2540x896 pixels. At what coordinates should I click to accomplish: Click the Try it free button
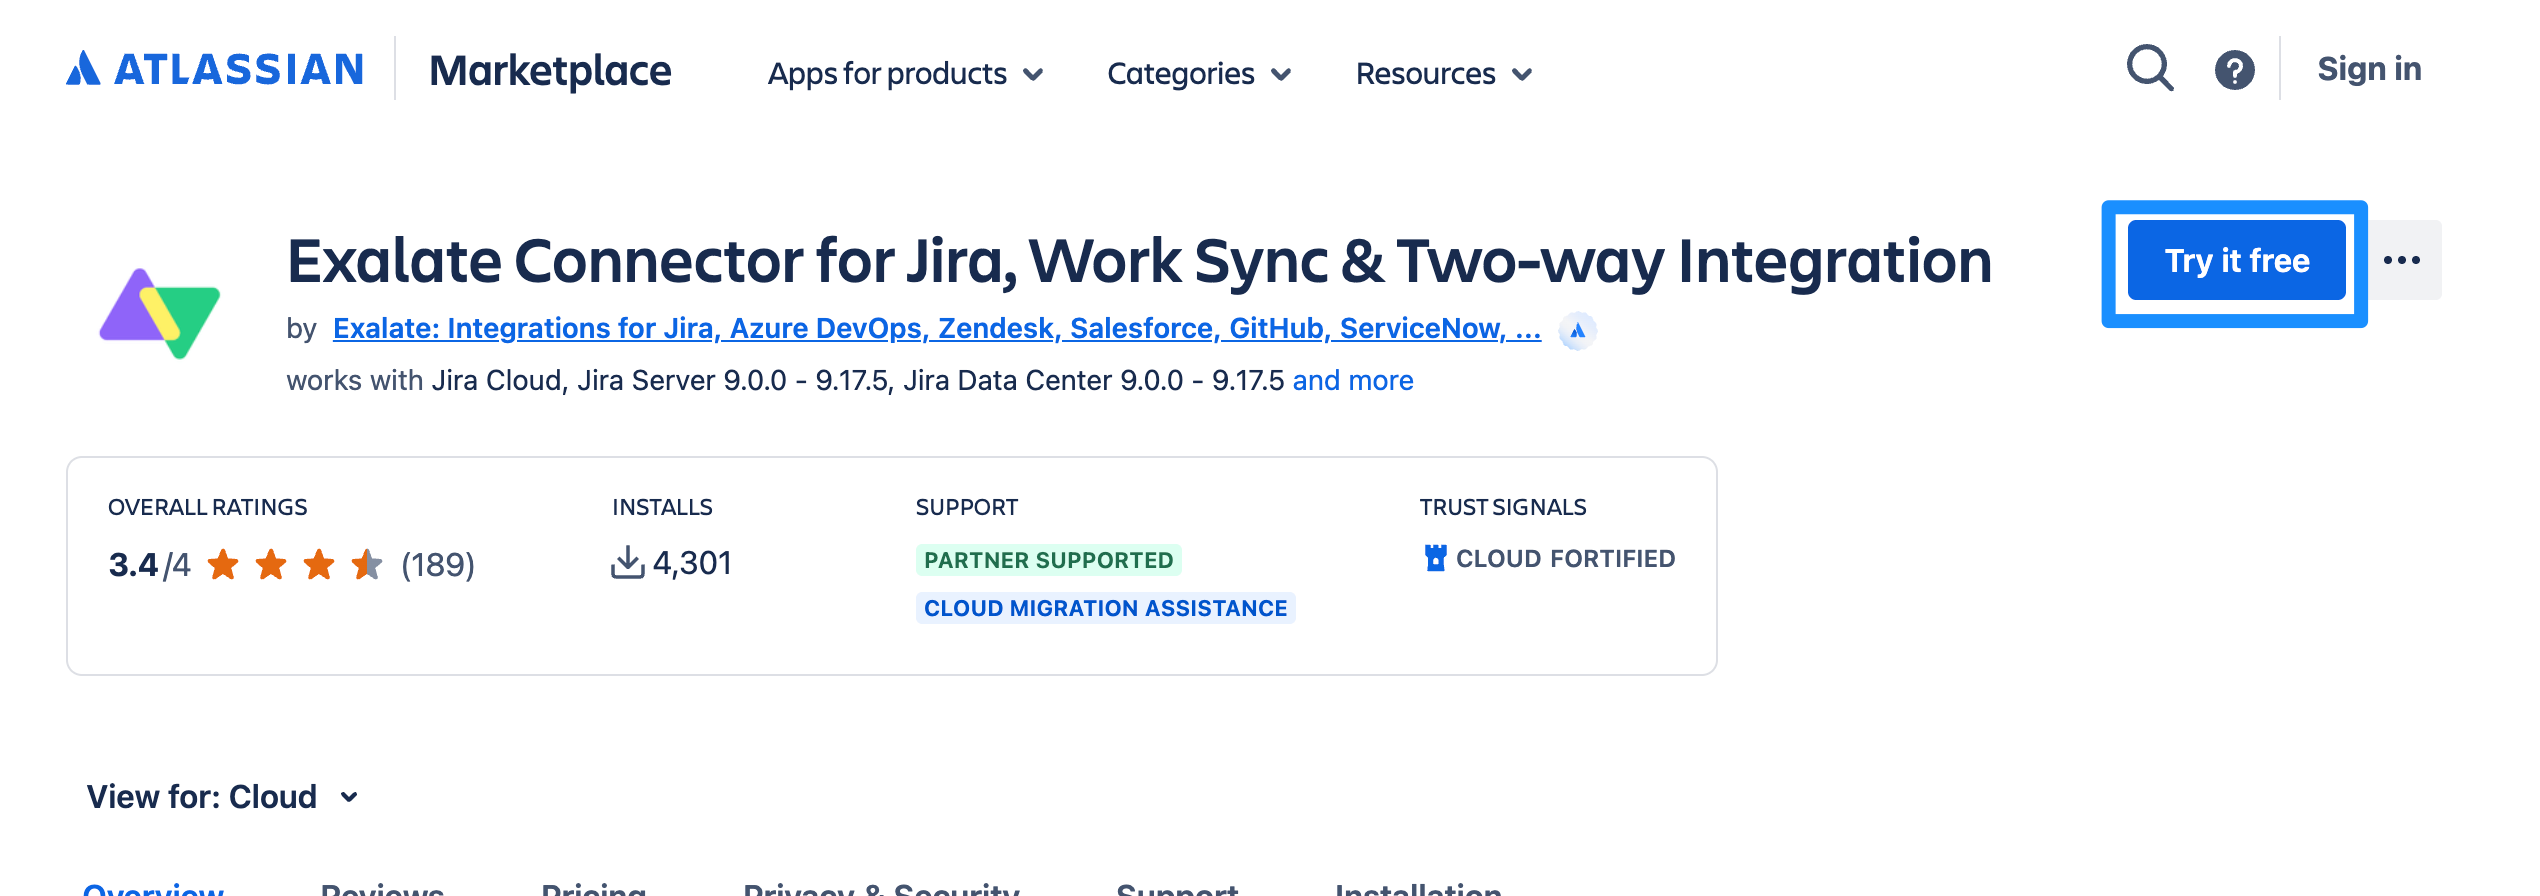2237,260
